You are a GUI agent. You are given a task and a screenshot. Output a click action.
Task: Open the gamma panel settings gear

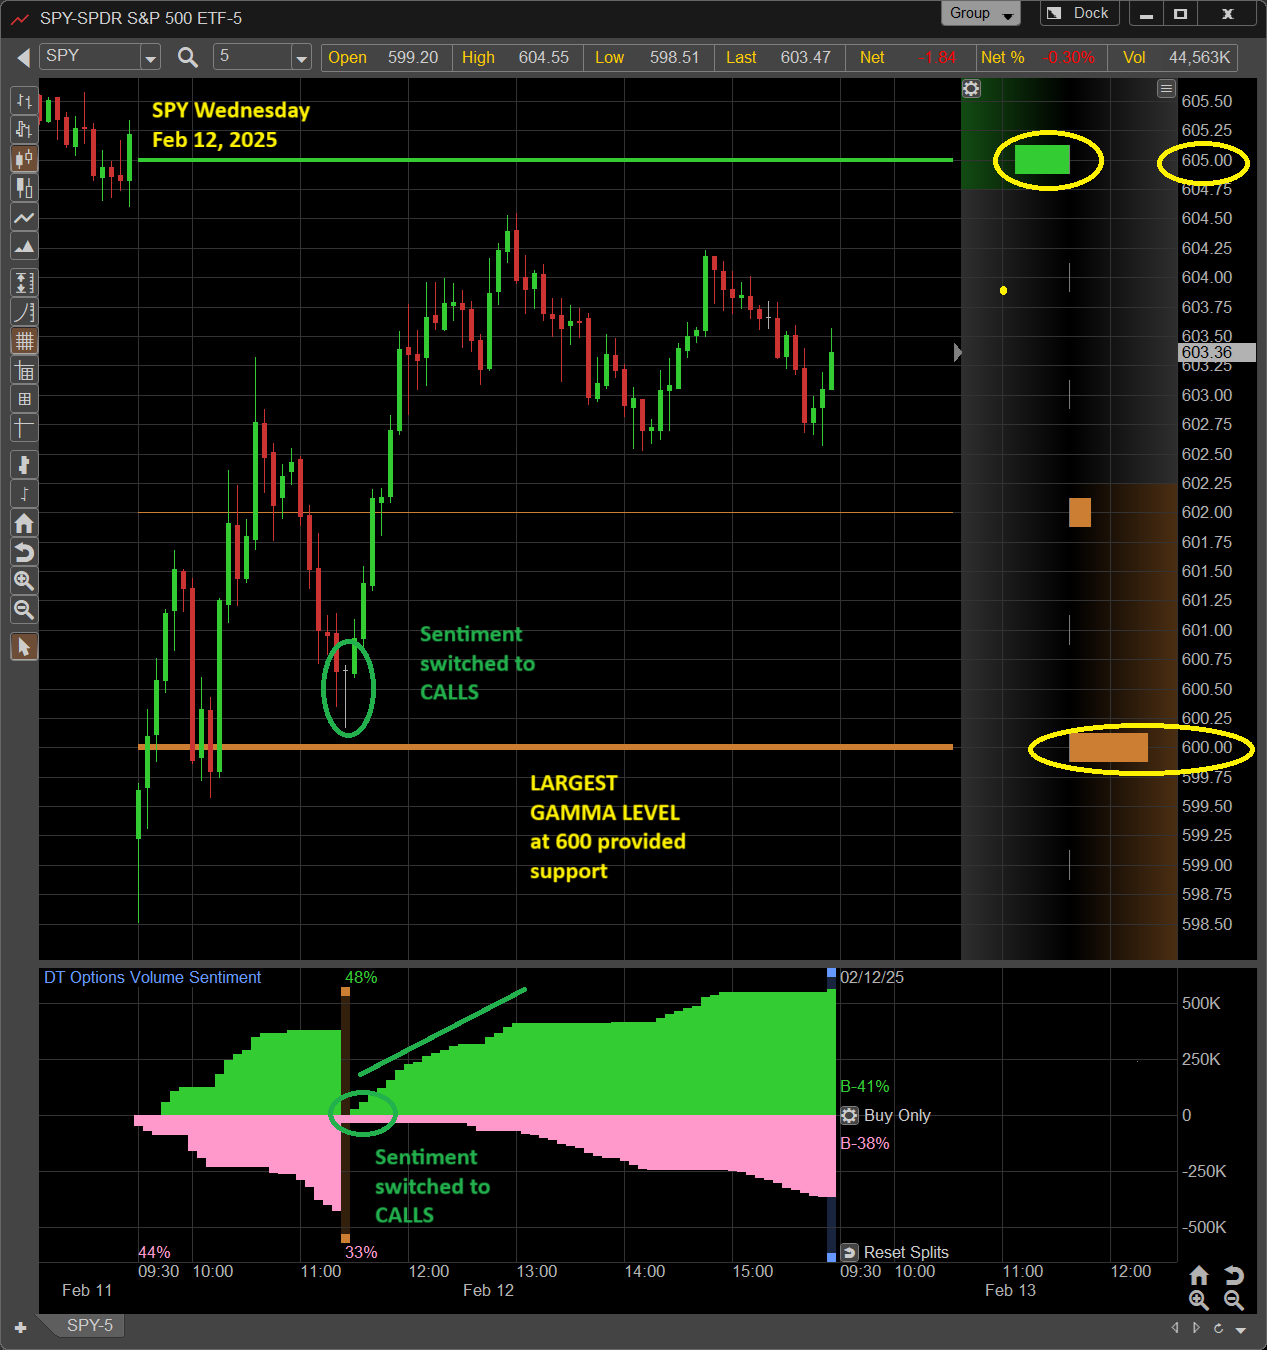click(x=971, y=89)
